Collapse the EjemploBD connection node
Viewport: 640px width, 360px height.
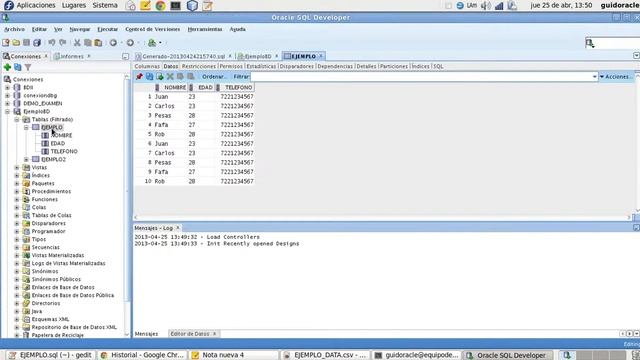[x=7, y=111]
